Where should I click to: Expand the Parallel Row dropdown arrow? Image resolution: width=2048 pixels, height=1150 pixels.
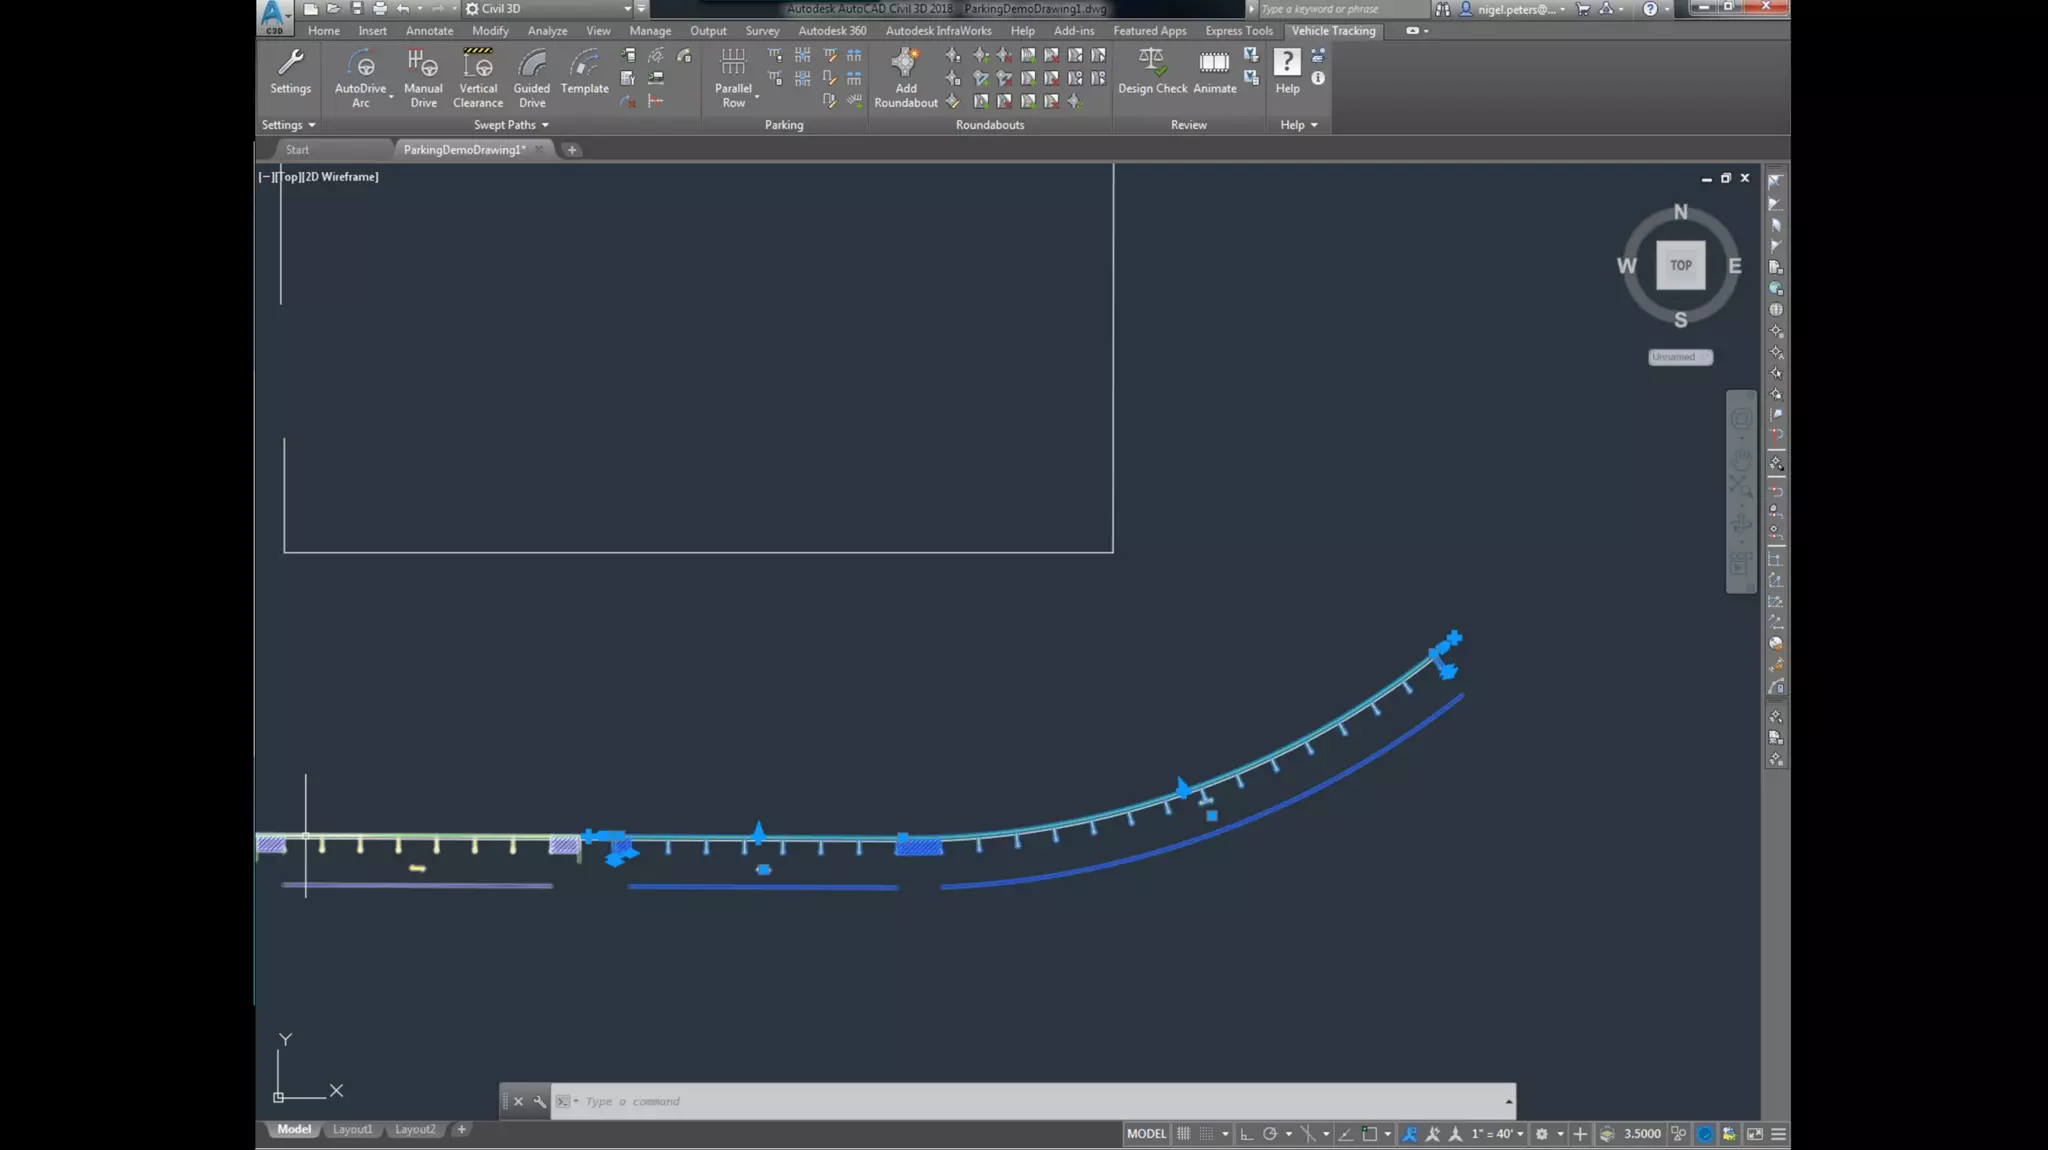coord(757,98)
